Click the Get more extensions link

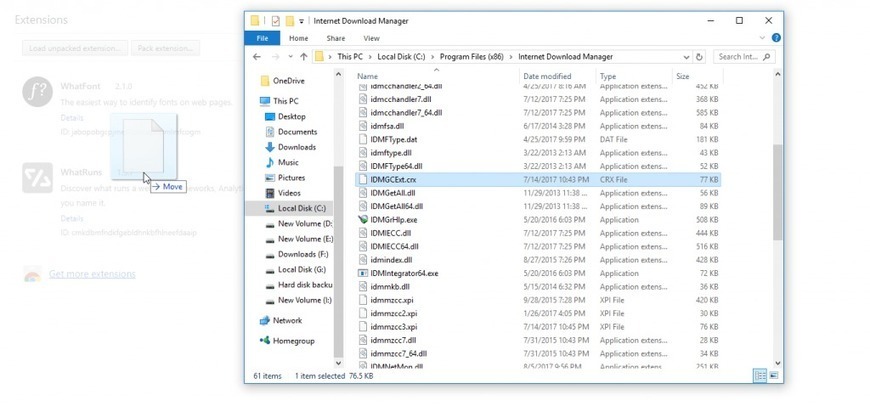90,274
